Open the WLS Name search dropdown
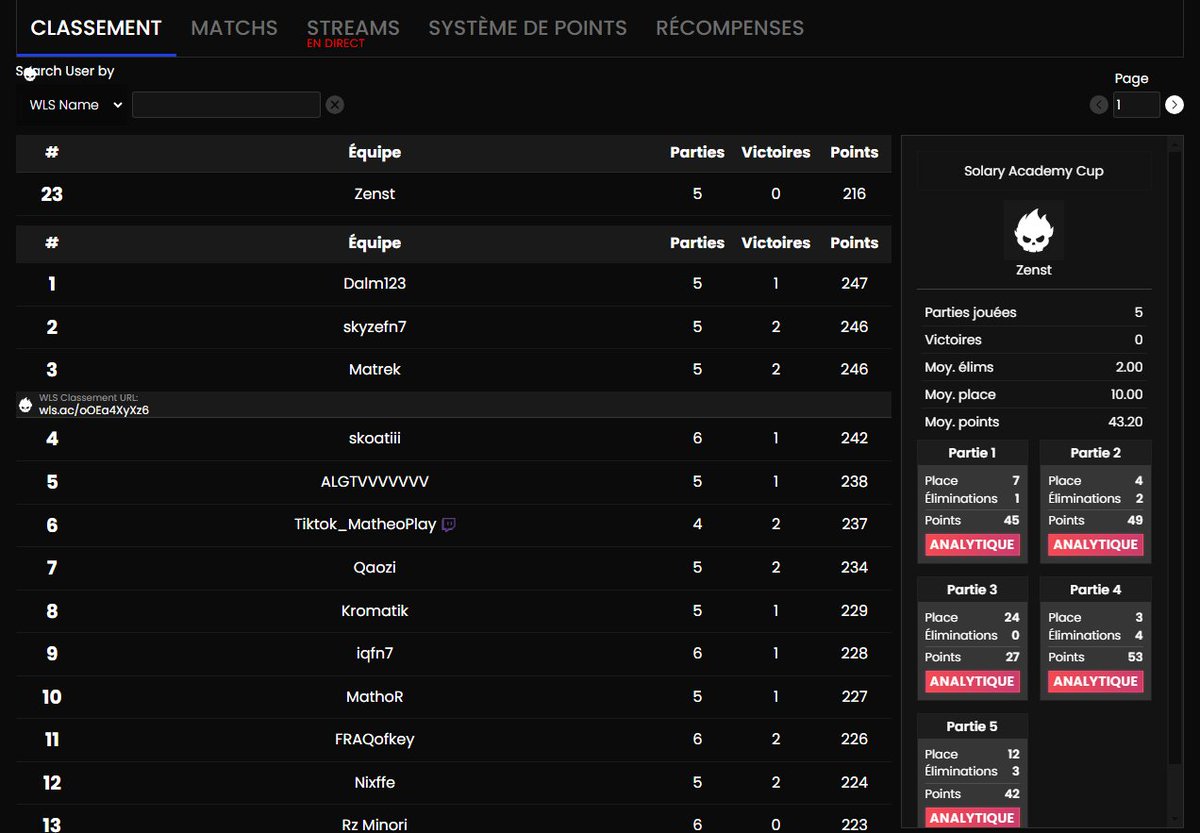 coord(75,105)
